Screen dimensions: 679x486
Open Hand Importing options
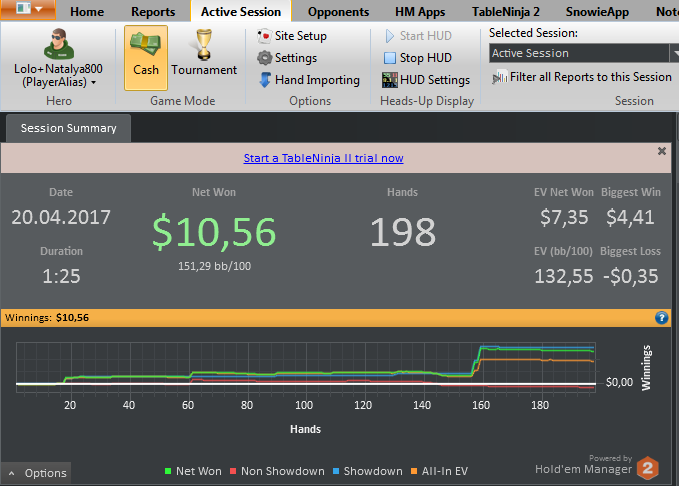coord(309,80)
